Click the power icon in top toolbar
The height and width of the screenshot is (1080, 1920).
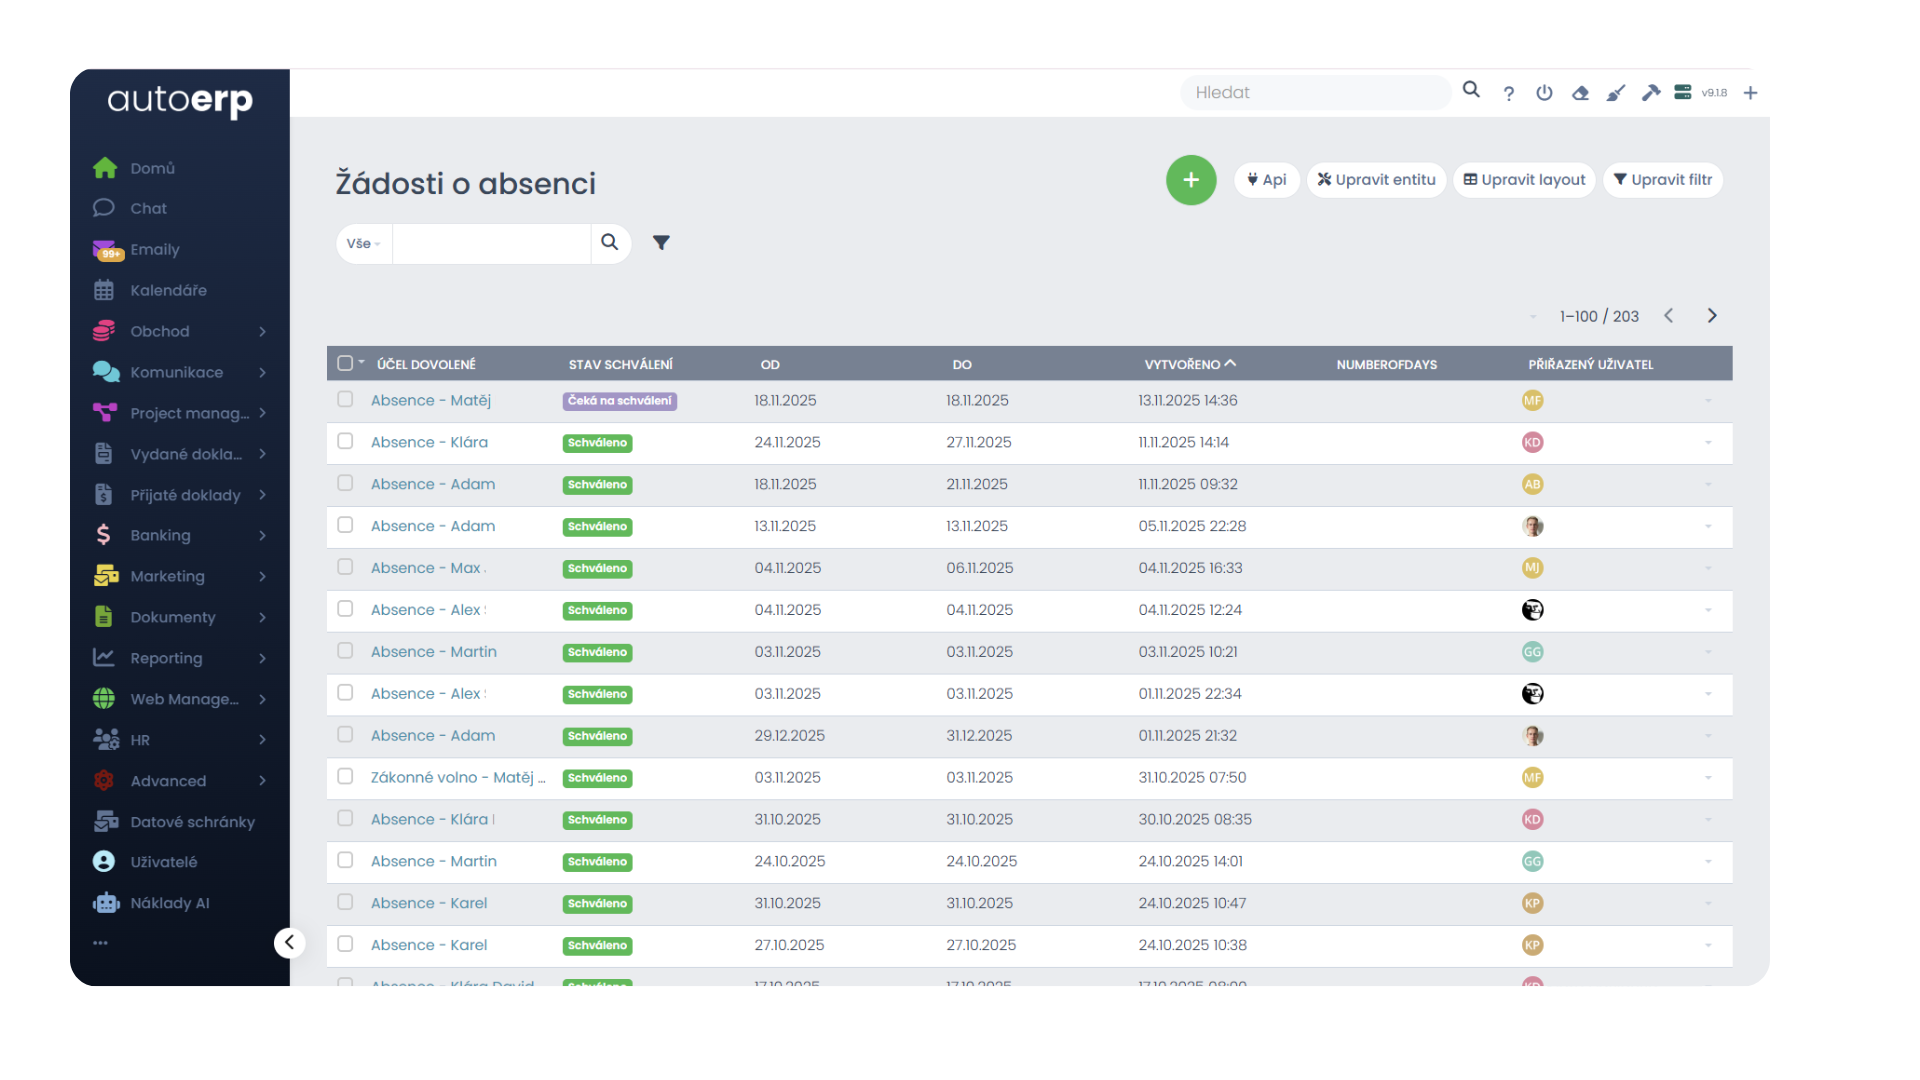[1544, 93]
